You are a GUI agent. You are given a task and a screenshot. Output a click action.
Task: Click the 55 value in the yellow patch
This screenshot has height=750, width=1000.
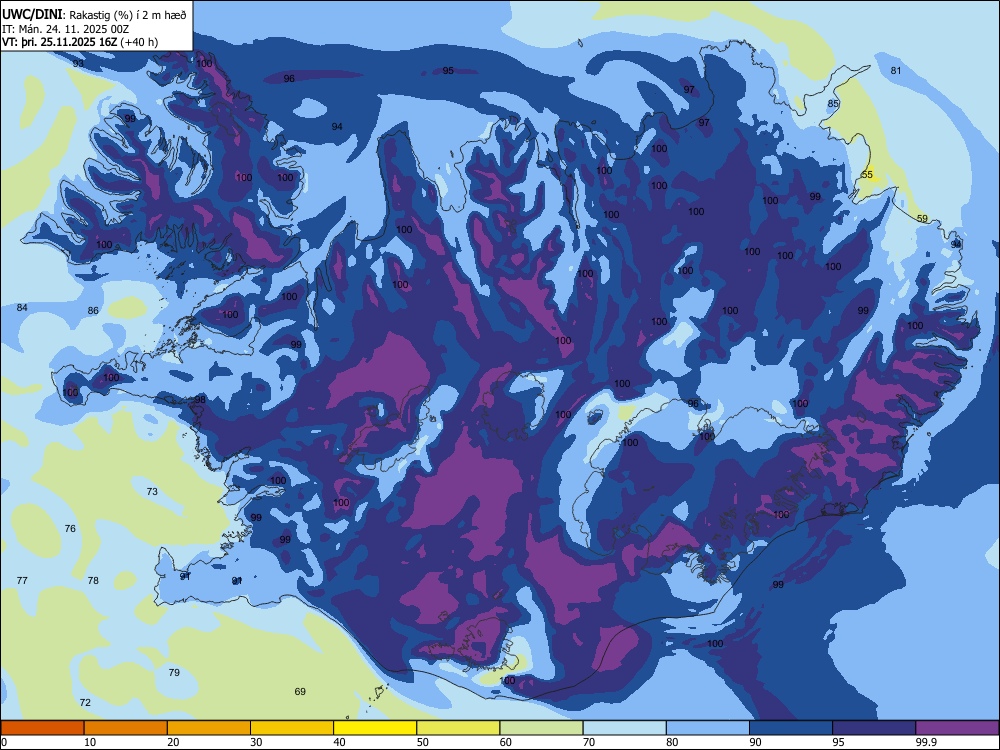click(867, 175)
